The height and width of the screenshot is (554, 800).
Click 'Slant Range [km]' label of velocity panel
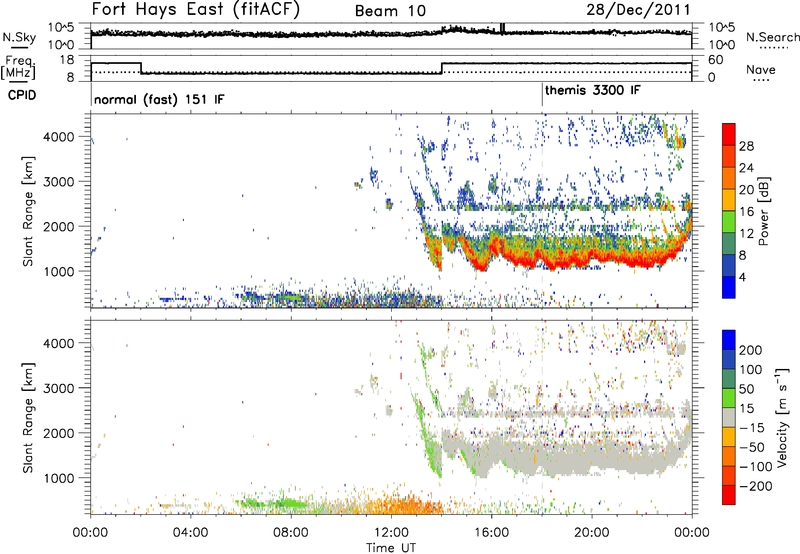(x=28, y=418)
